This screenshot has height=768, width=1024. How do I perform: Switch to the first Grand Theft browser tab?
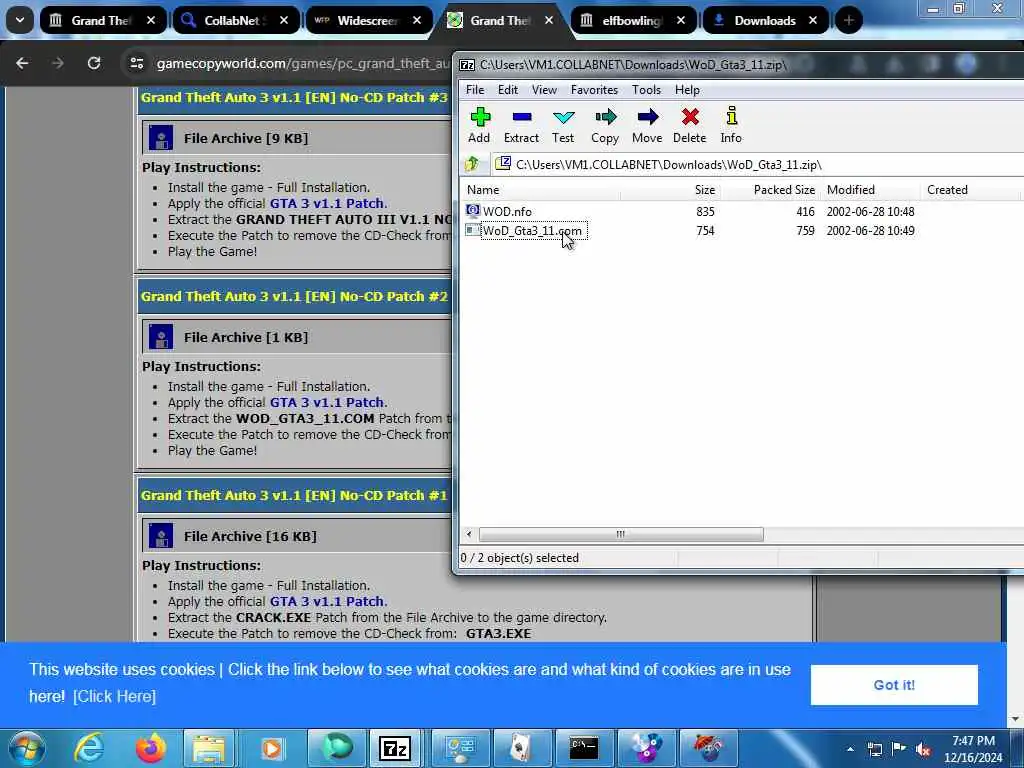(x=101, y=20)
